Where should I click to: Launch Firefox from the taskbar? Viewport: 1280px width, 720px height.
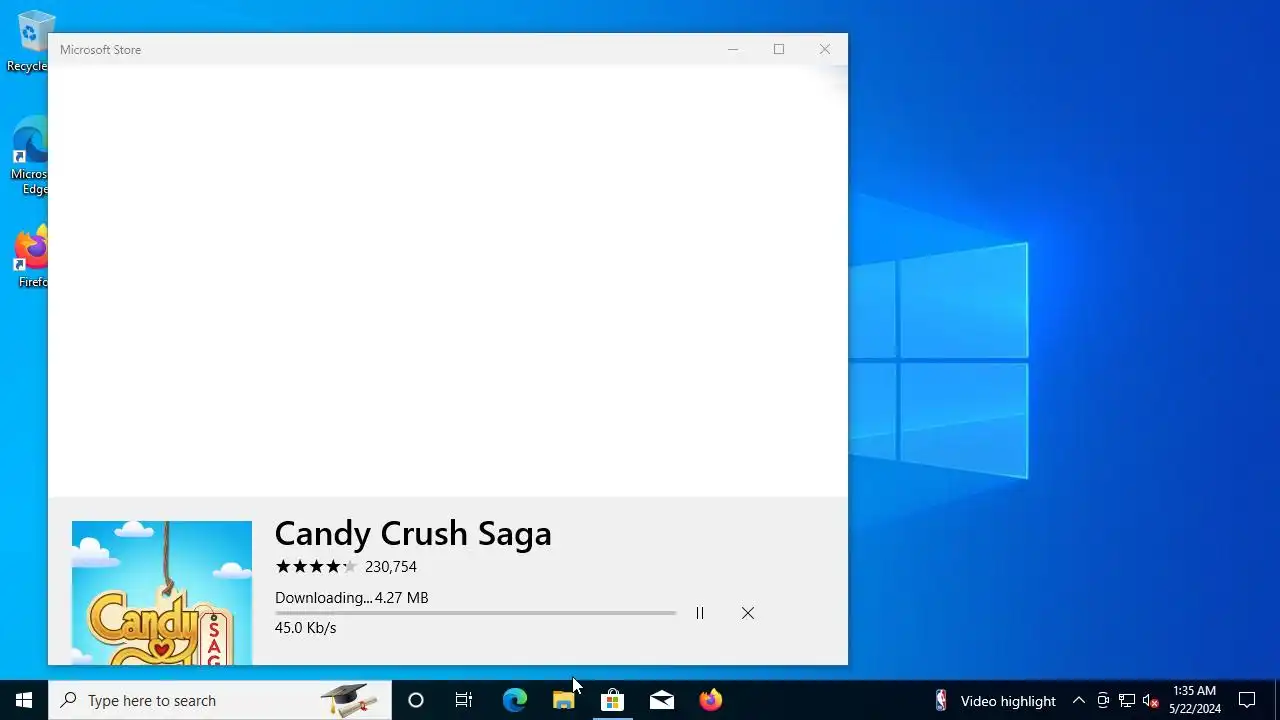click(710, 700)
